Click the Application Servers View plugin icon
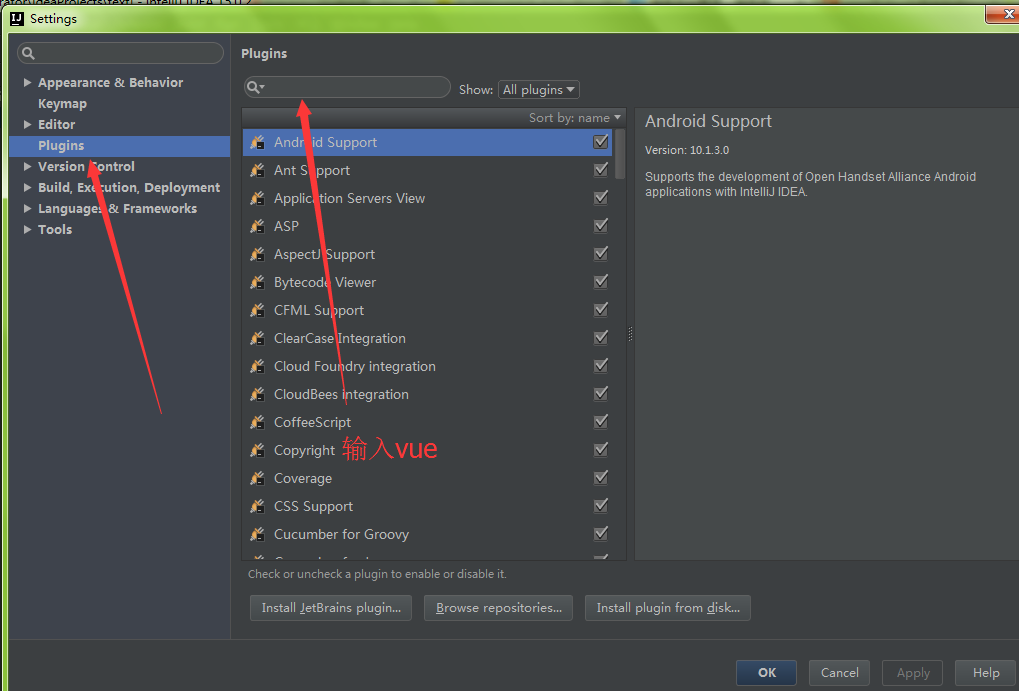The image size is (1019, 691). (x=257, y=198)
